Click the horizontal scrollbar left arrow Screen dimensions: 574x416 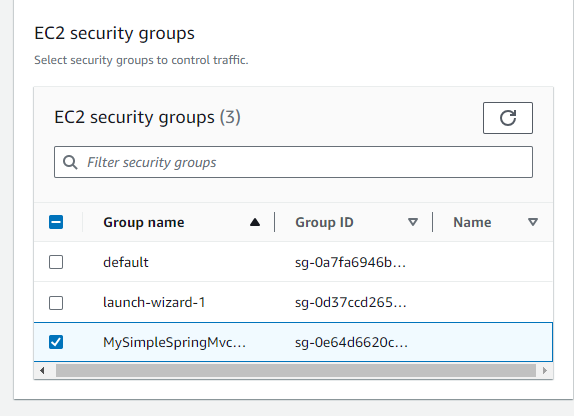pos(42,370)
